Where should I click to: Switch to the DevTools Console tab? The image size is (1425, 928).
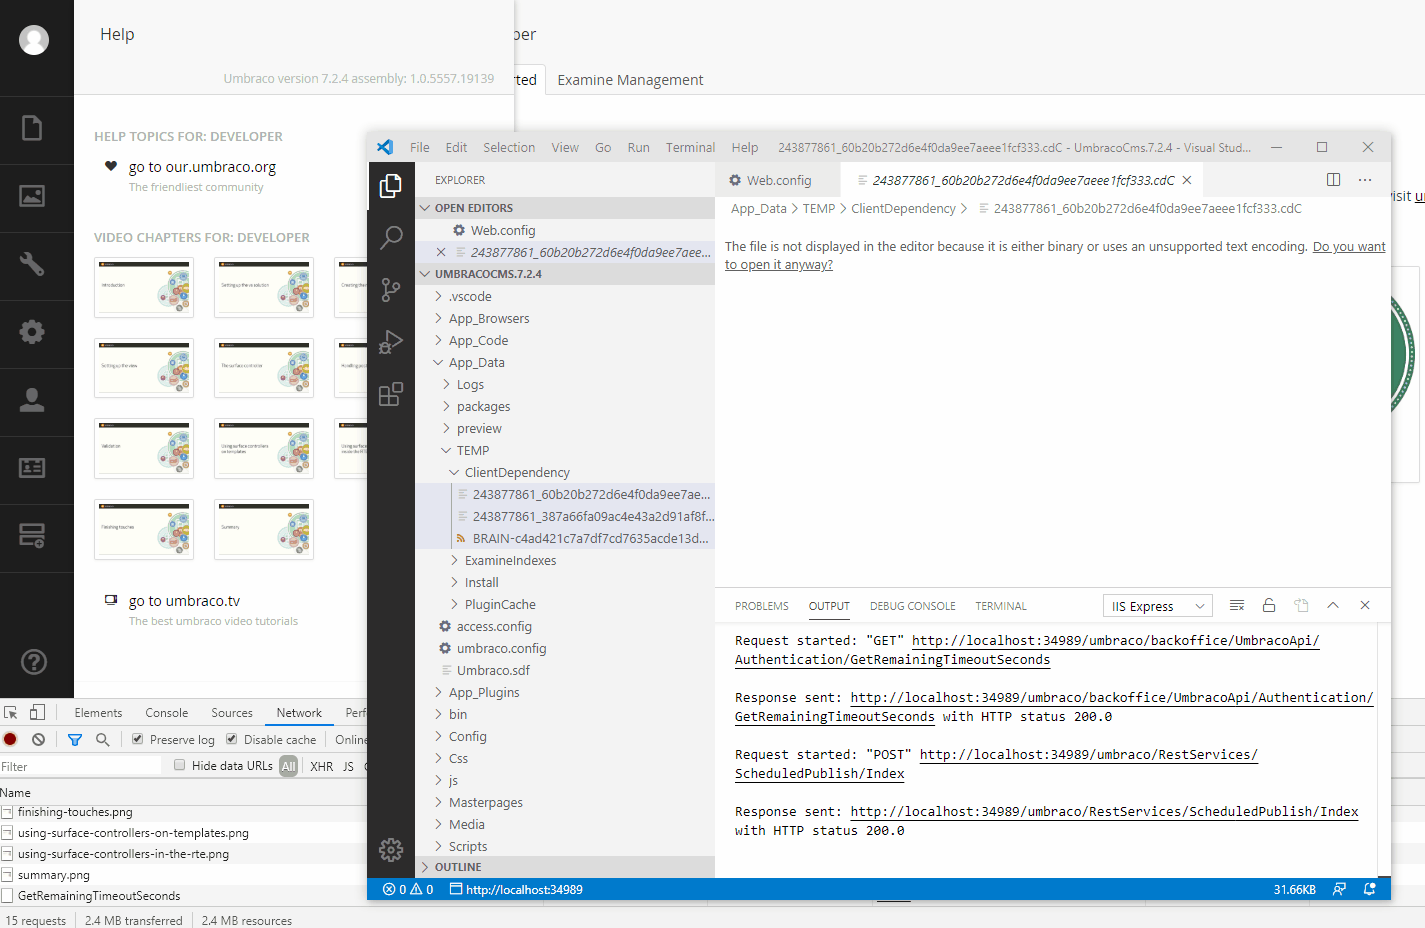pyautogui.click(x=167, y=713)
